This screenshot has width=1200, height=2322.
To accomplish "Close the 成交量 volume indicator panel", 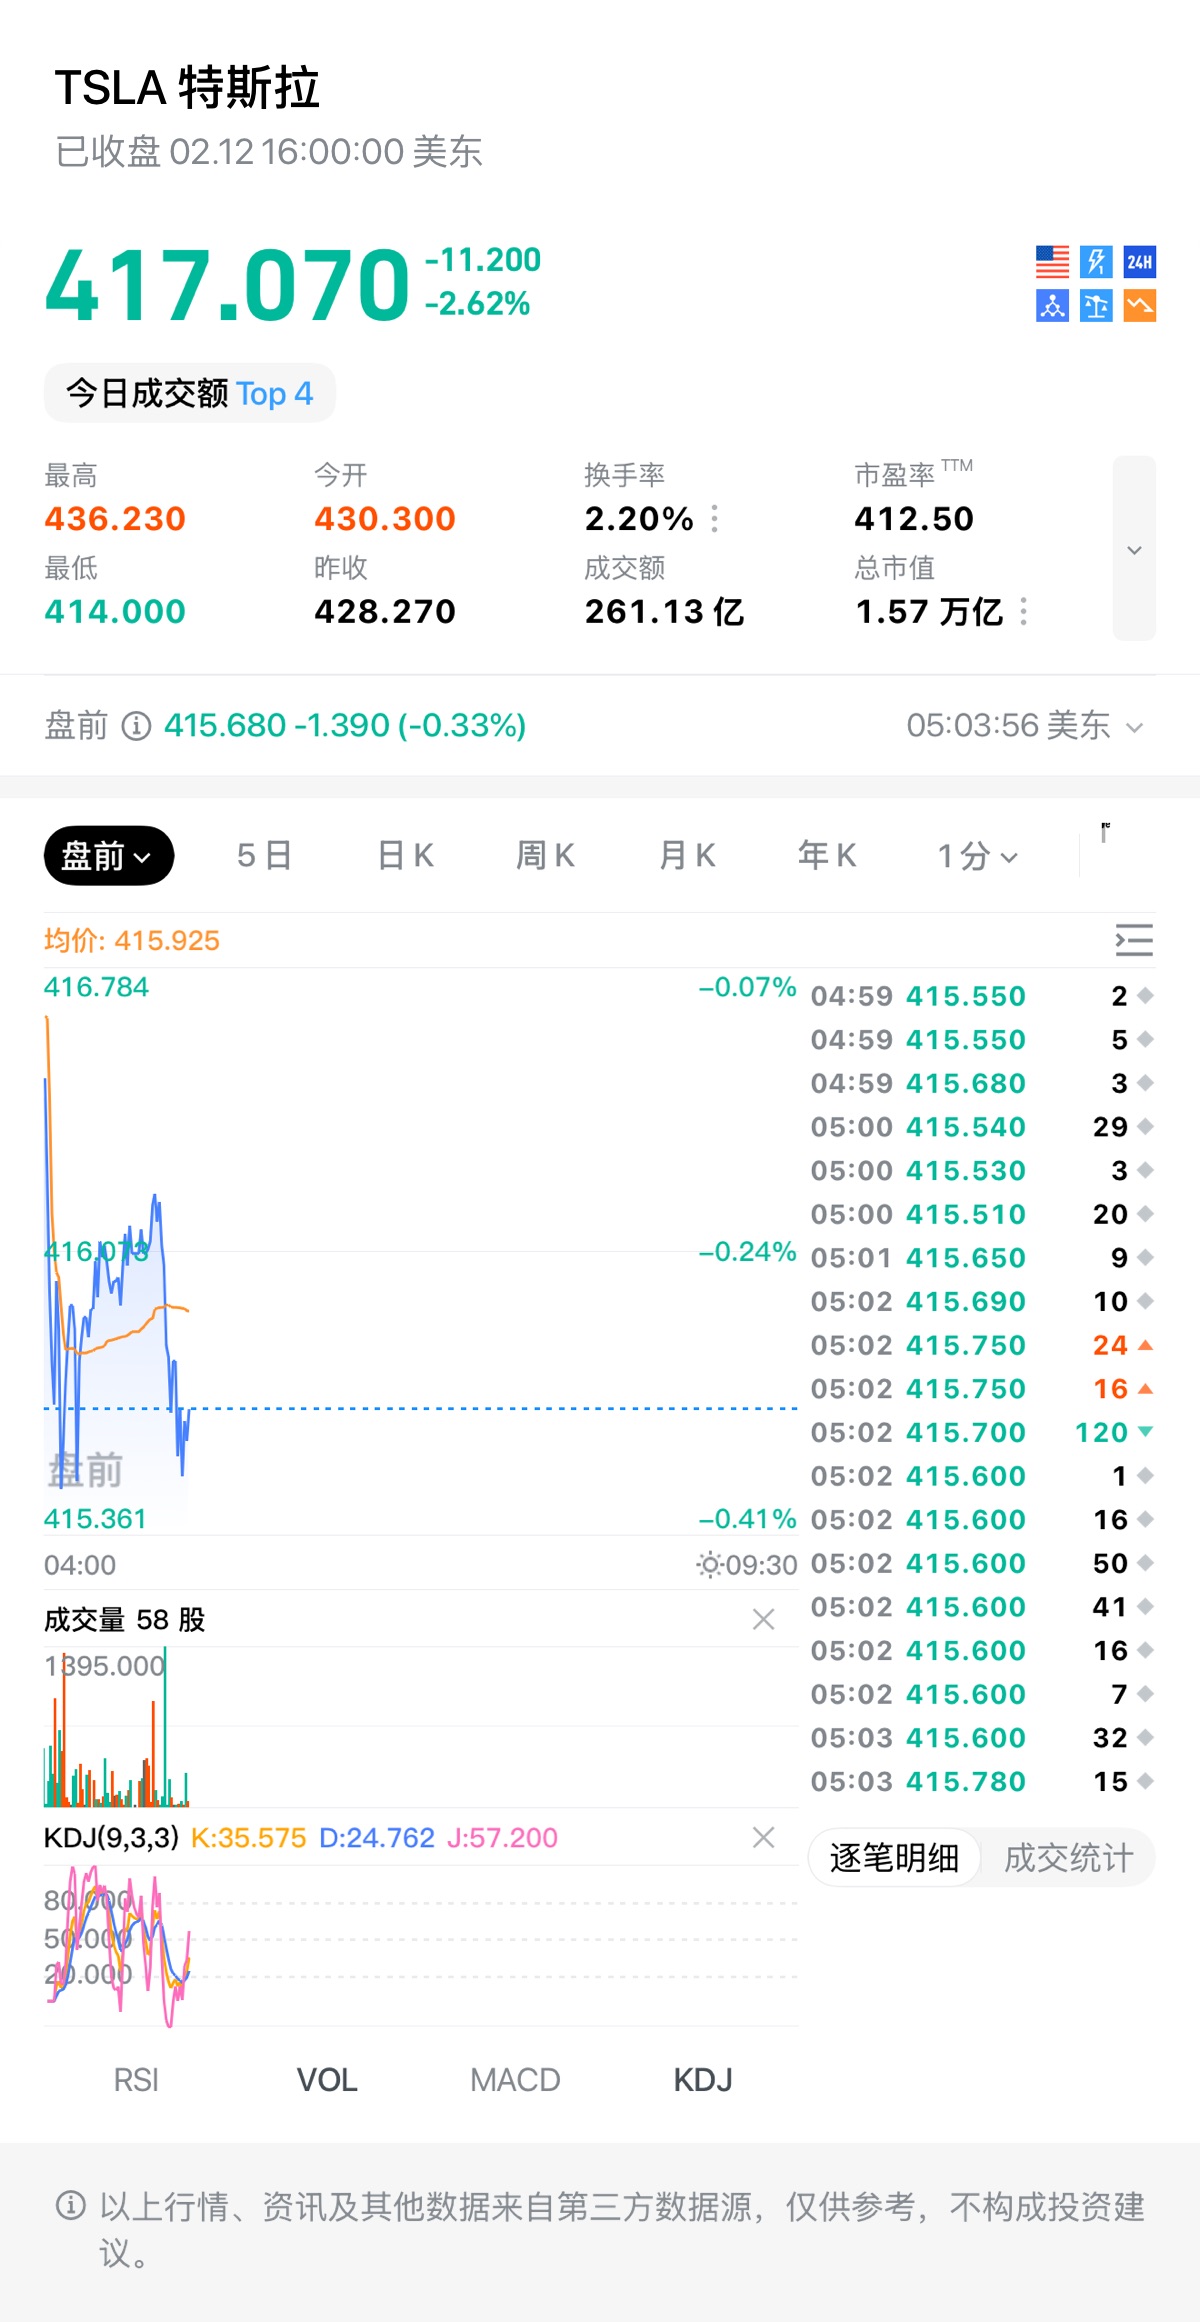I will pos(763,1619).
